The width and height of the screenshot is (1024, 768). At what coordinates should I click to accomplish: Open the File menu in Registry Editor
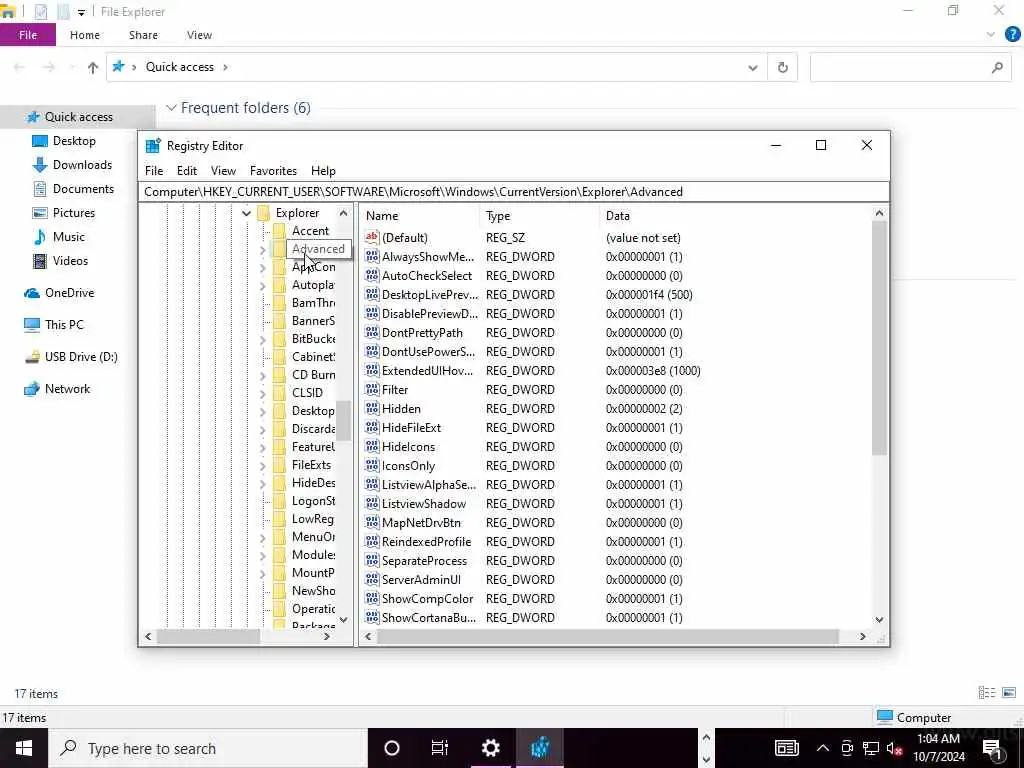pyautogui.click(x=153, y=170)
